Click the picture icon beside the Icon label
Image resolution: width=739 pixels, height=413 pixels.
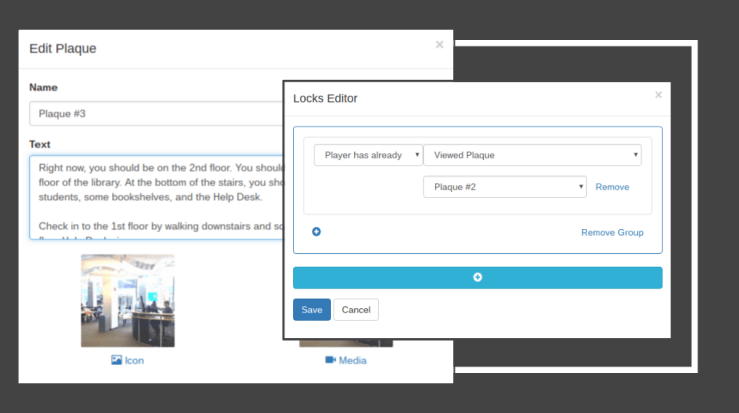click(116, 360)
